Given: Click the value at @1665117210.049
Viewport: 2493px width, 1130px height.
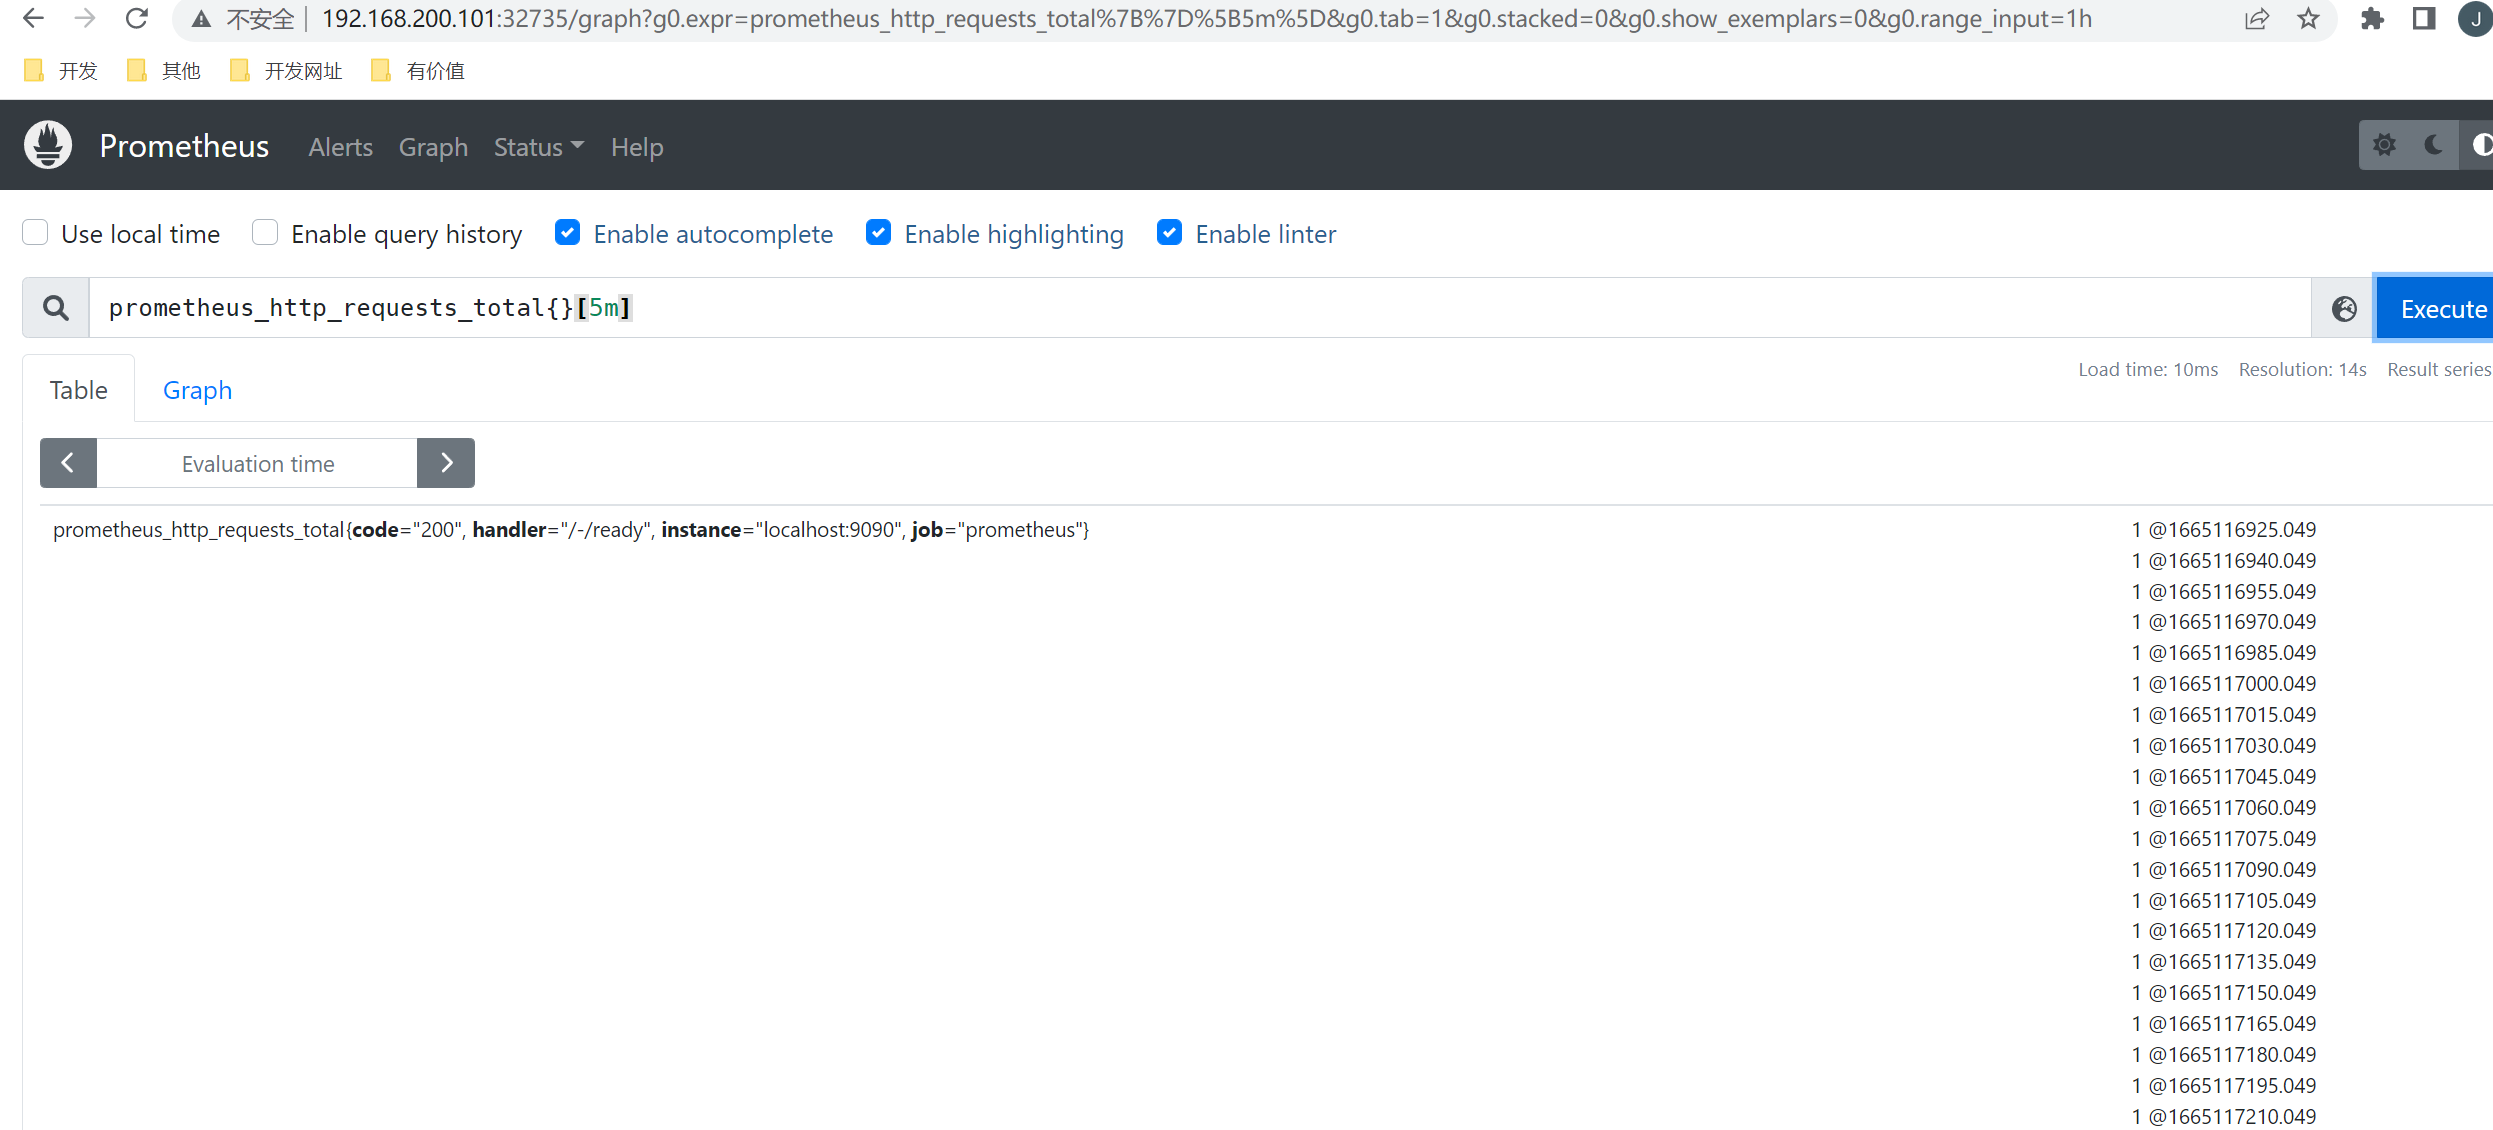Looking at the screenshot, I should click(2223, 1116).
